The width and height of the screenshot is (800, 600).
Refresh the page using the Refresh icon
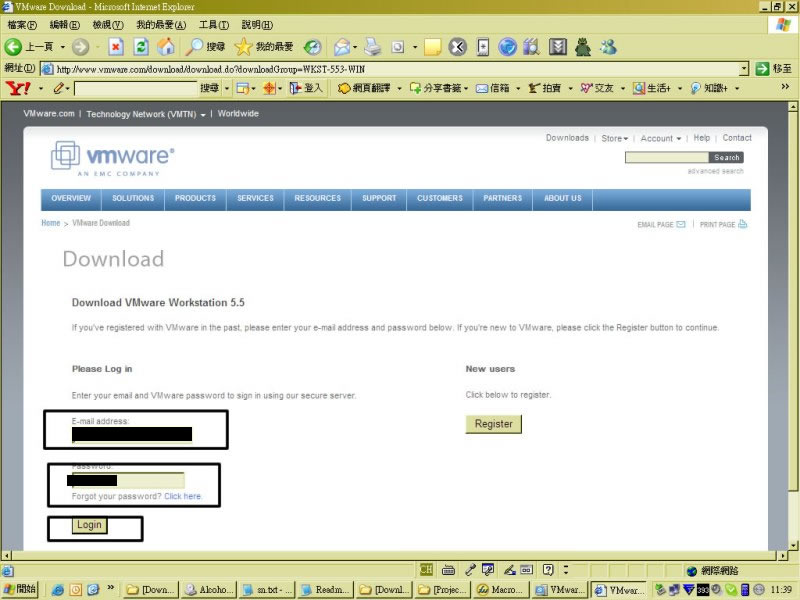coord(141,47)
